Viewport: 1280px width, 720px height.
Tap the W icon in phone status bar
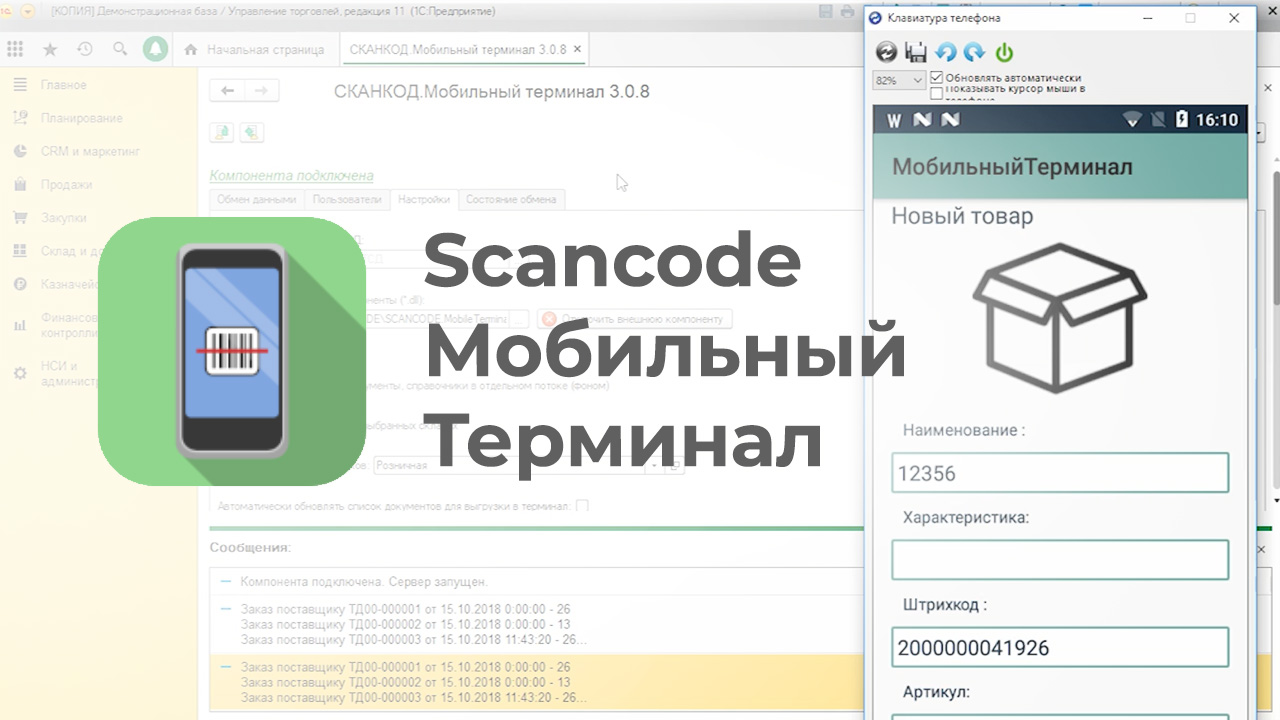[x=894, y=120]
